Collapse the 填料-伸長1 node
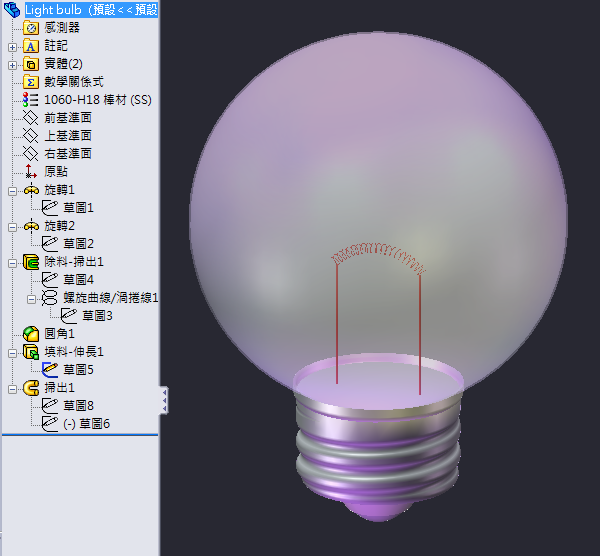This screenshot has width=600, height=556. pos(12,353)
